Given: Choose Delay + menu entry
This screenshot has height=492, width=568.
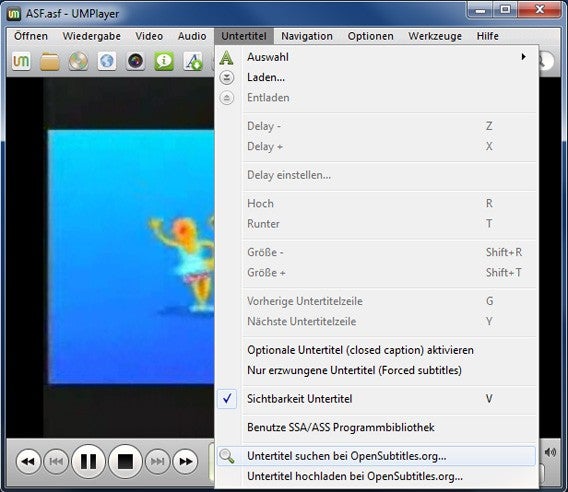Looking at the screenshot, I should point(376,147).
